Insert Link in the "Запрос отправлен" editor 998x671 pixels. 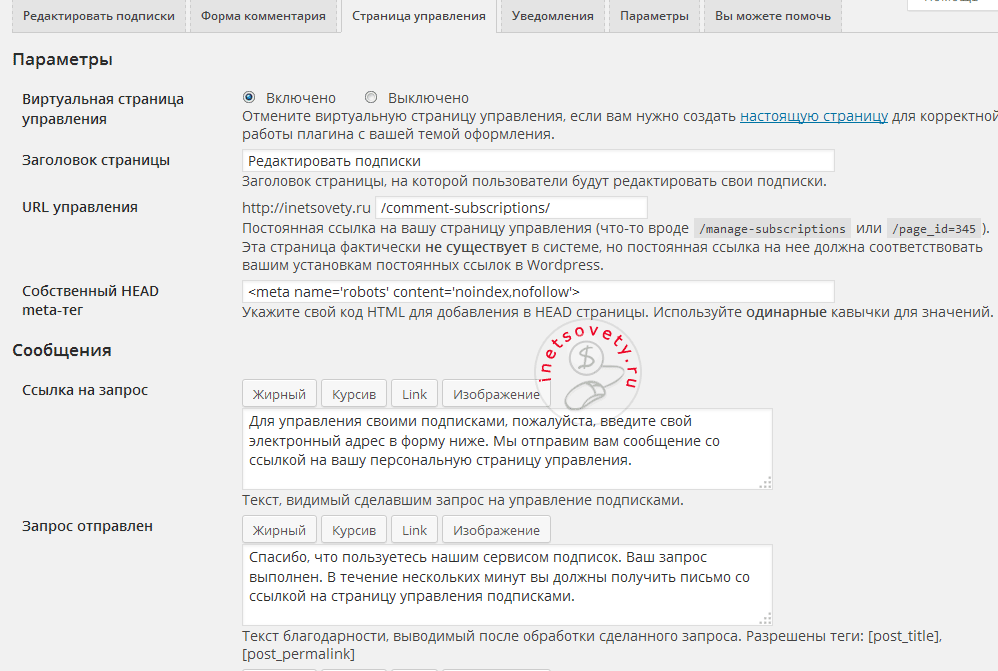(413, 528)
